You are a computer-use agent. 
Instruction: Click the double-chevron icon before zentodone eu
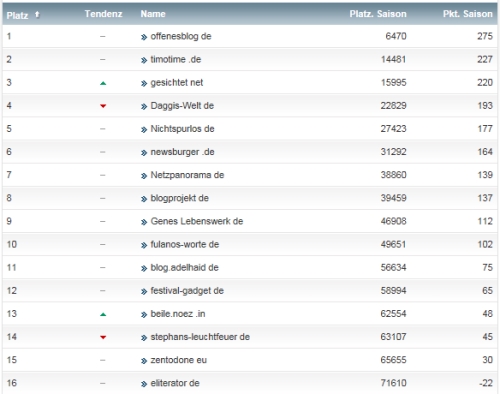pyautogui.click(x=144, y=361)
